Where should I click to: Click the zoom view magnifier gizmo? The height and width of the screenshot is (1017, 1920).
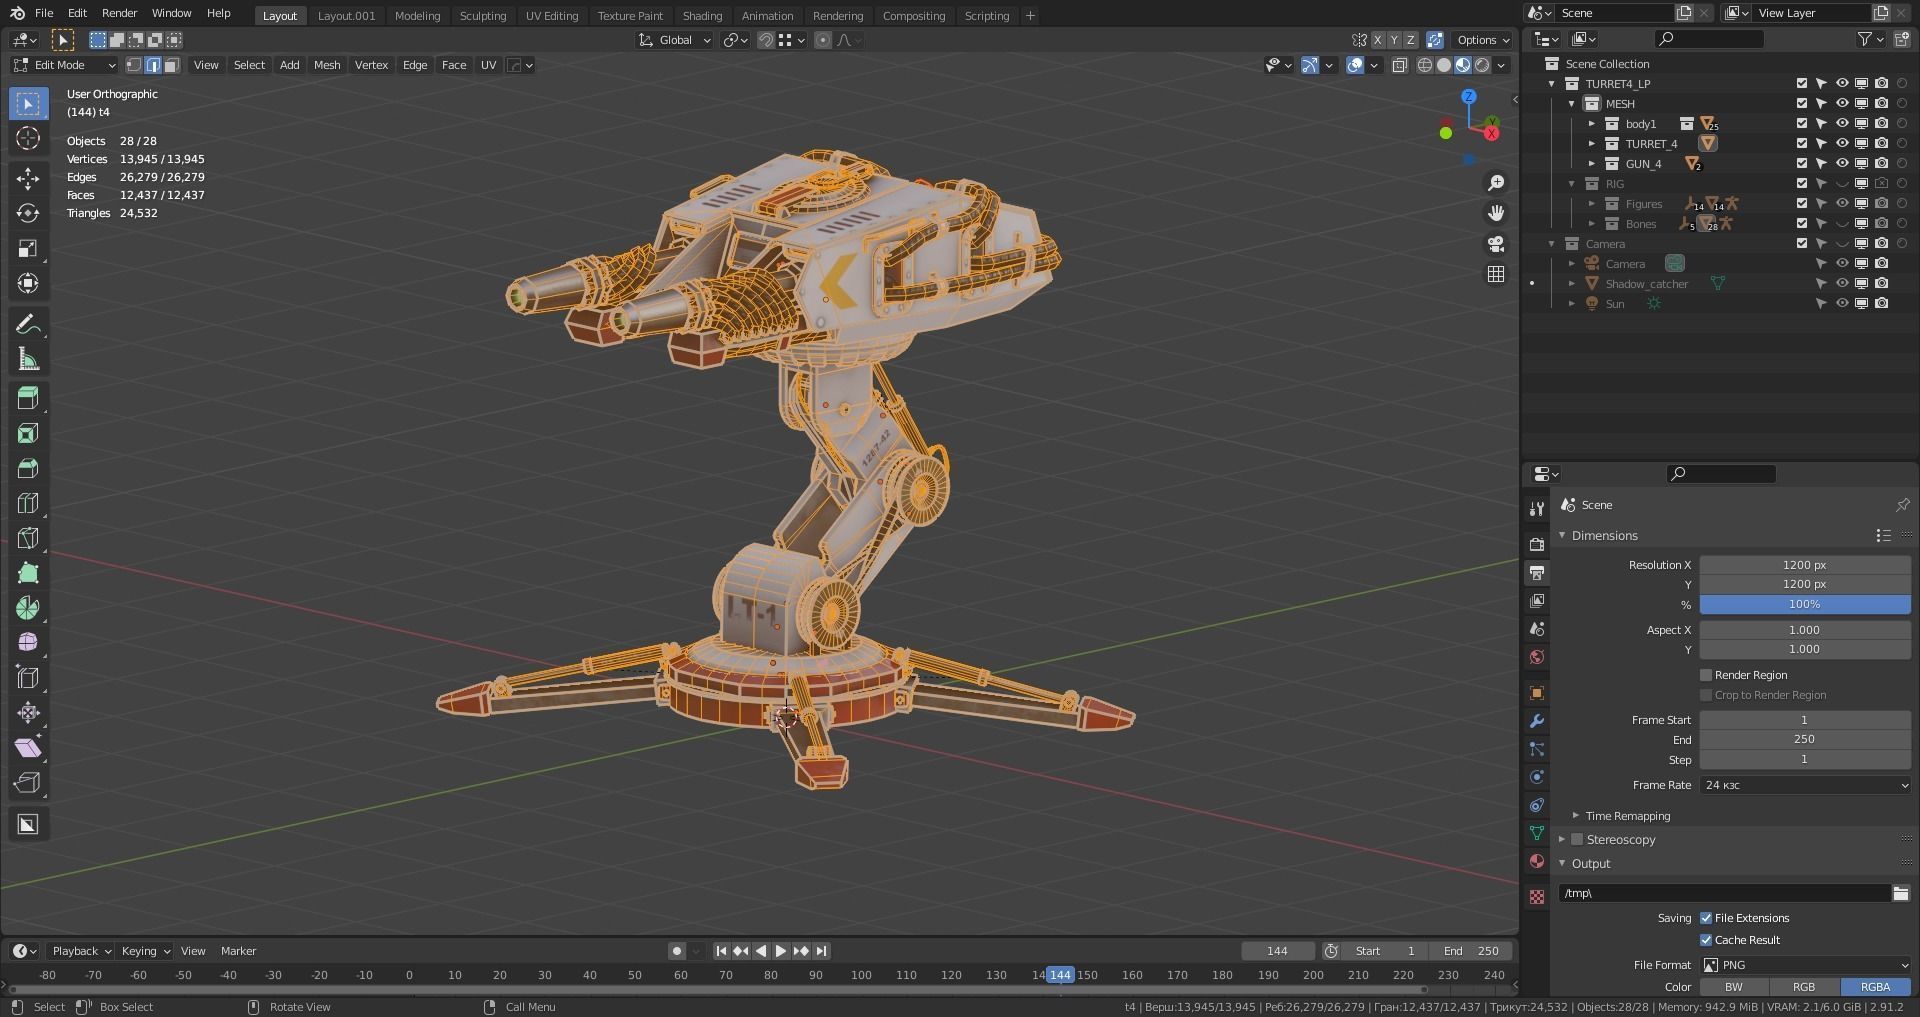[x=1496, y=183]
